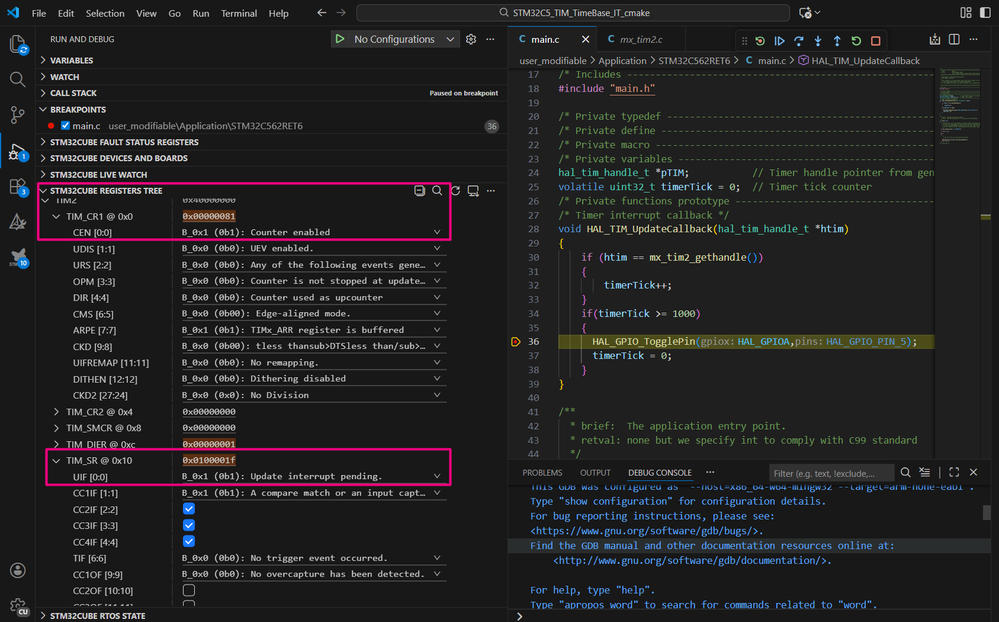
Task: Toggle the main.c breakpoint checkbox
Action: tap(65, 126)
